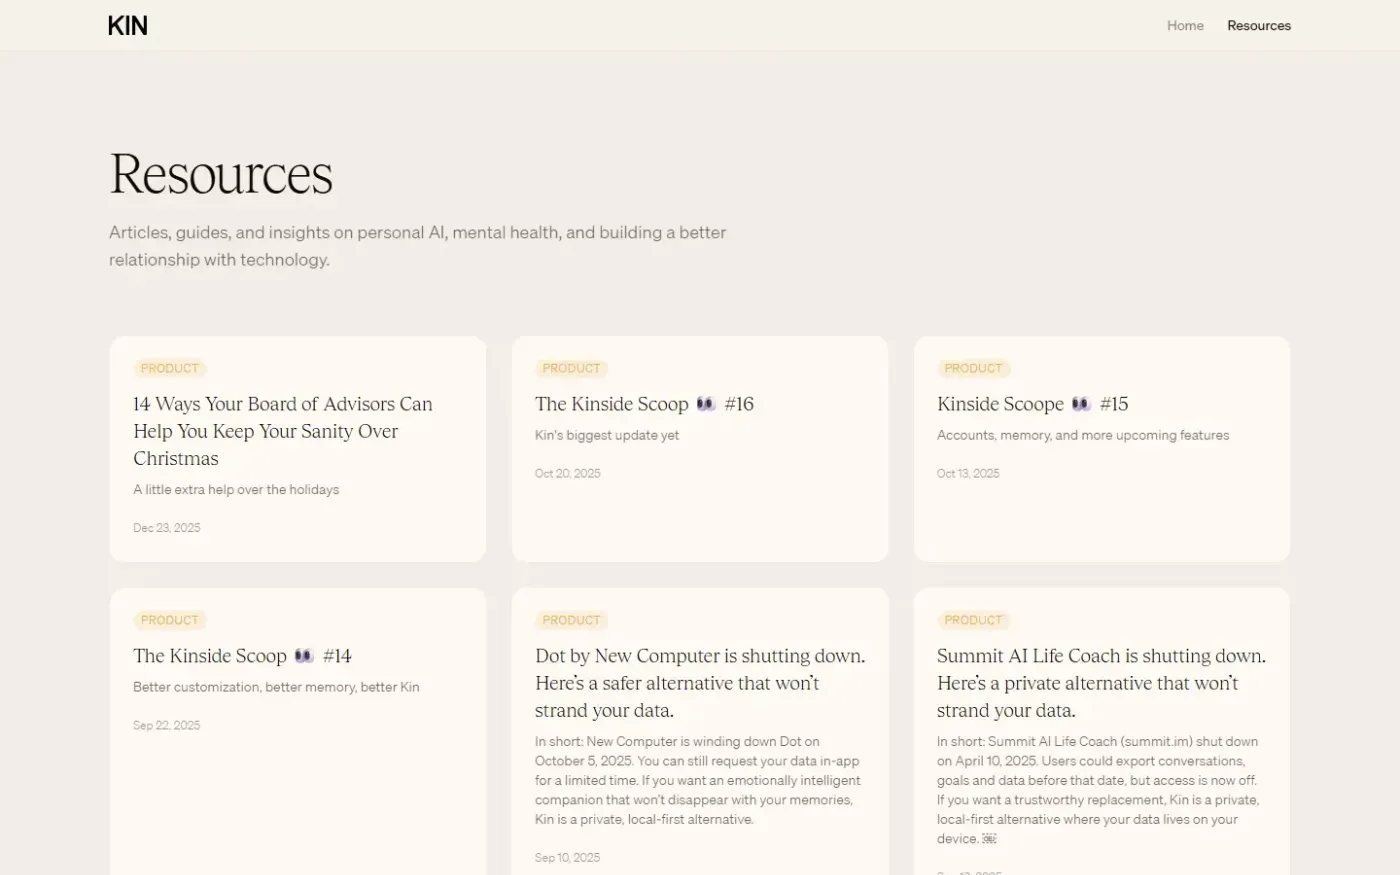
Task: Click the PRODUCT tag on the Dot article card
Action: (x=571, y=621)
